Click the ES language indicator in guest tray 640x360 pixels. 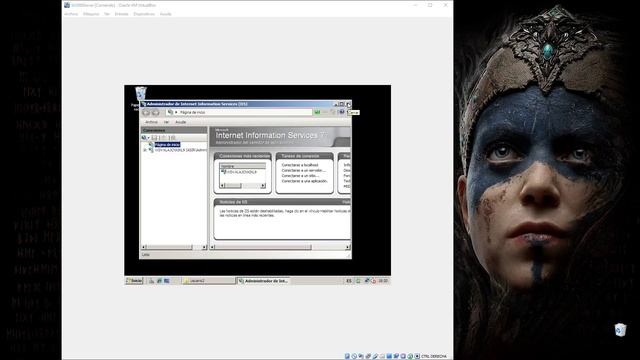point(349,281)
